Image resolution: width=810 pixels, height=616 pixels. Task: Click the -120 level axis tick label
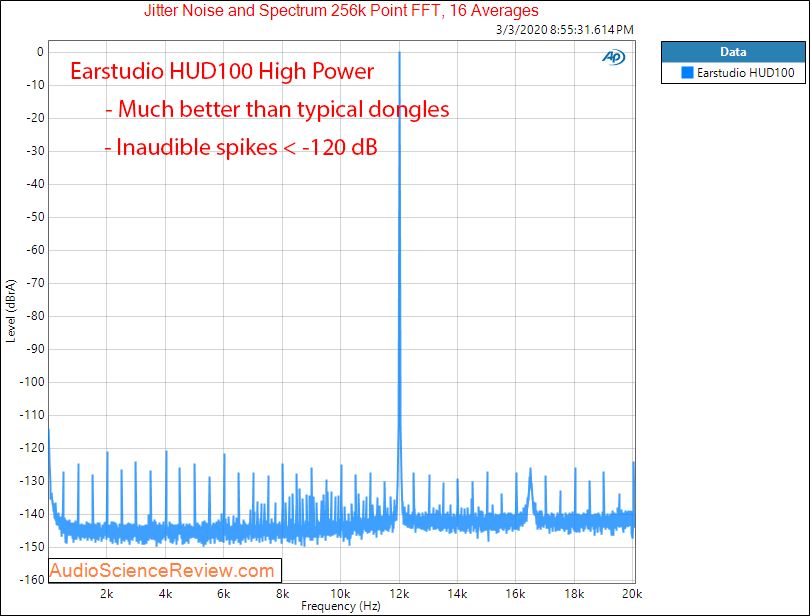(x=32, y=448)
